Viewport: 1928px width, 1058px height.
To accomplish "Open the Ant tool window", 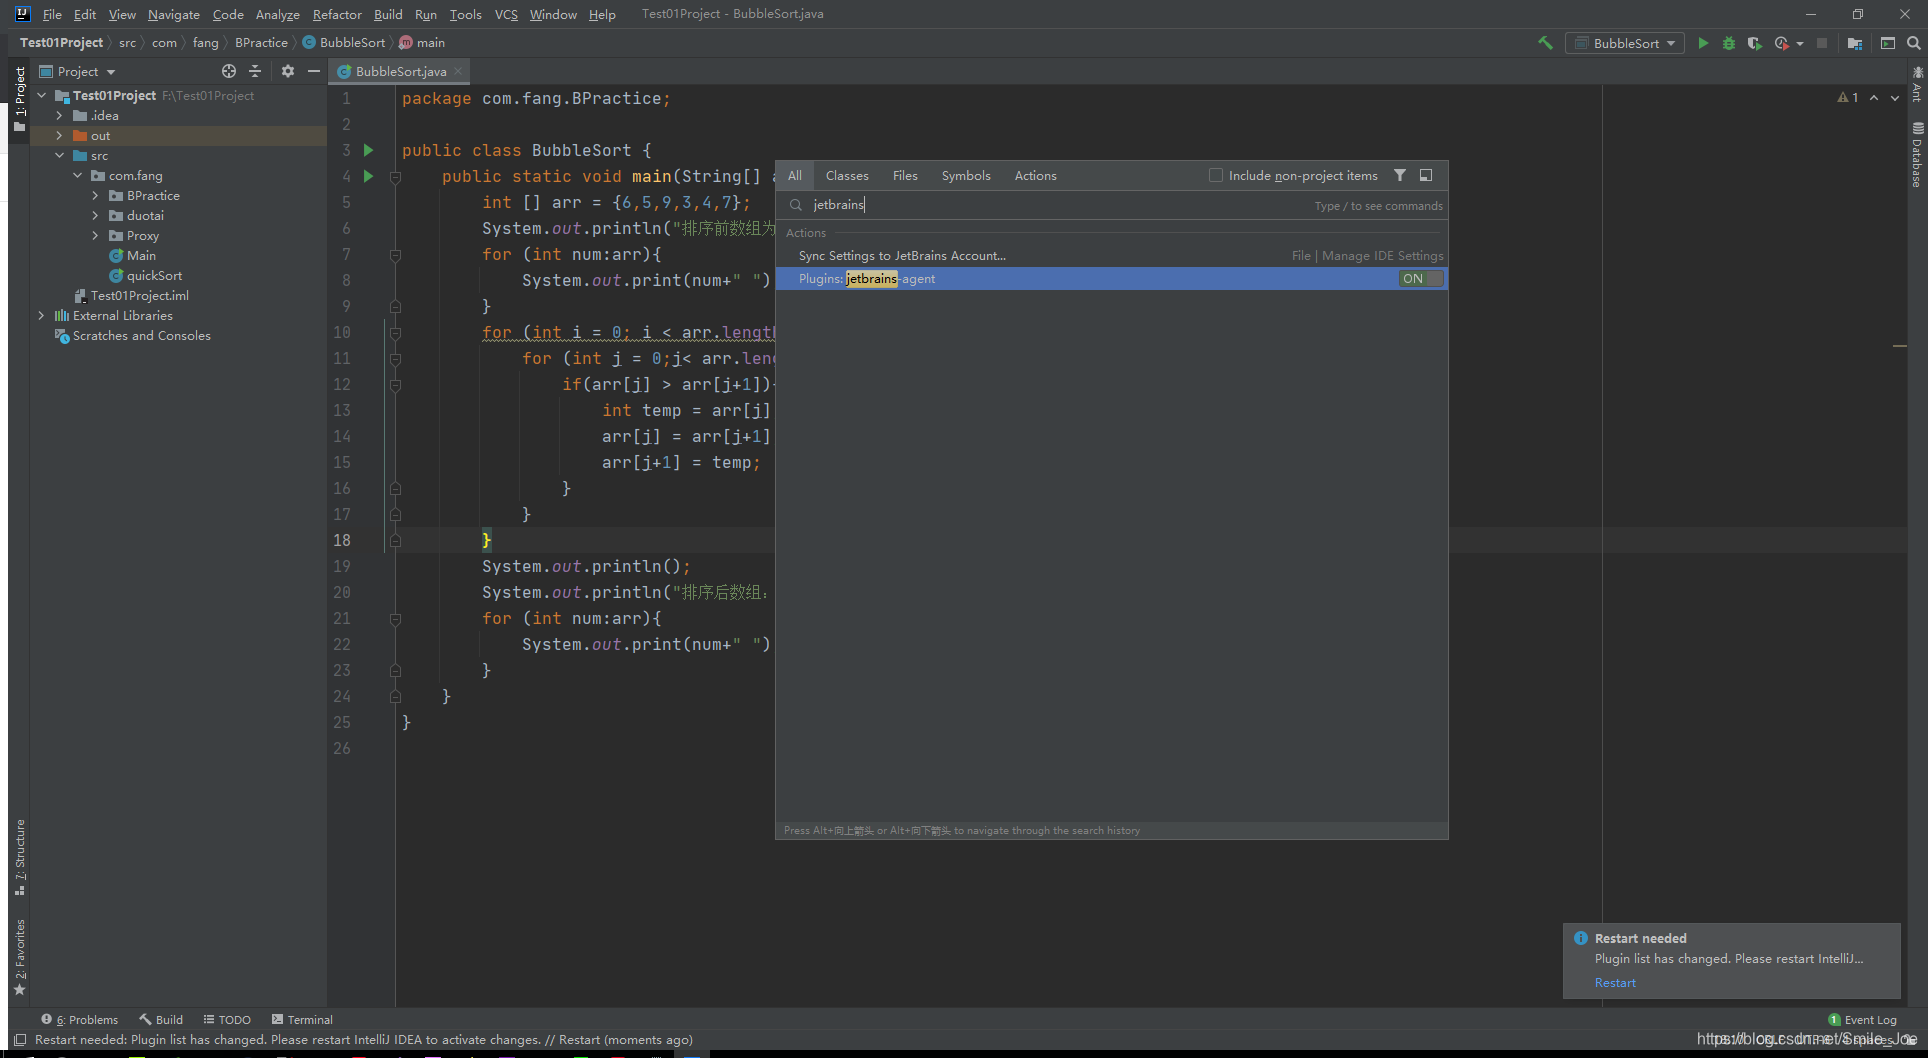I will click(1917, 84).
